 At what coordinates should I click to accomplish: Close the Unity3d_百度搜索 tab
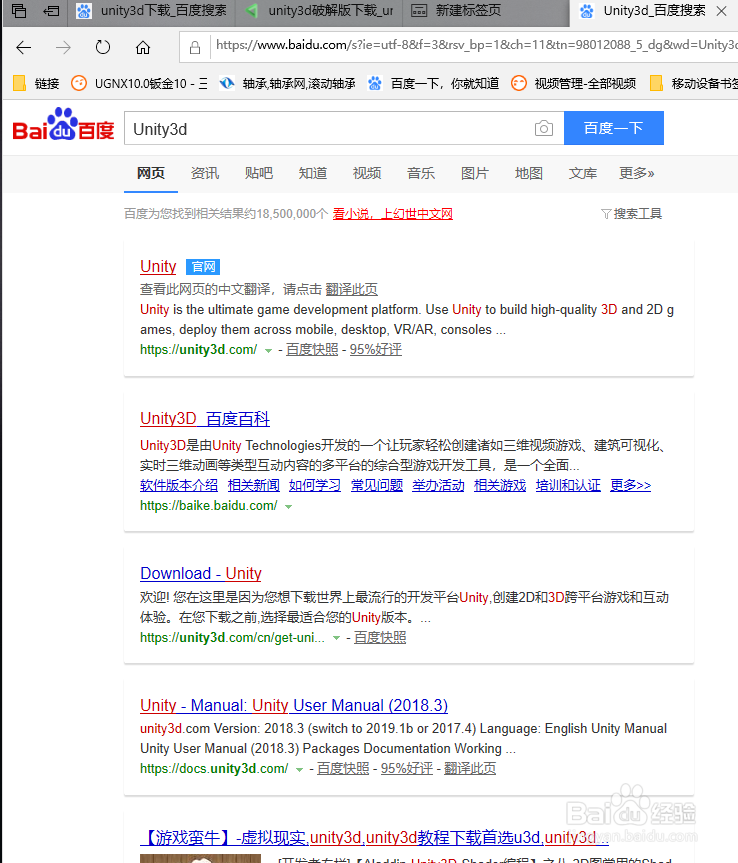[x=721, y=11]
